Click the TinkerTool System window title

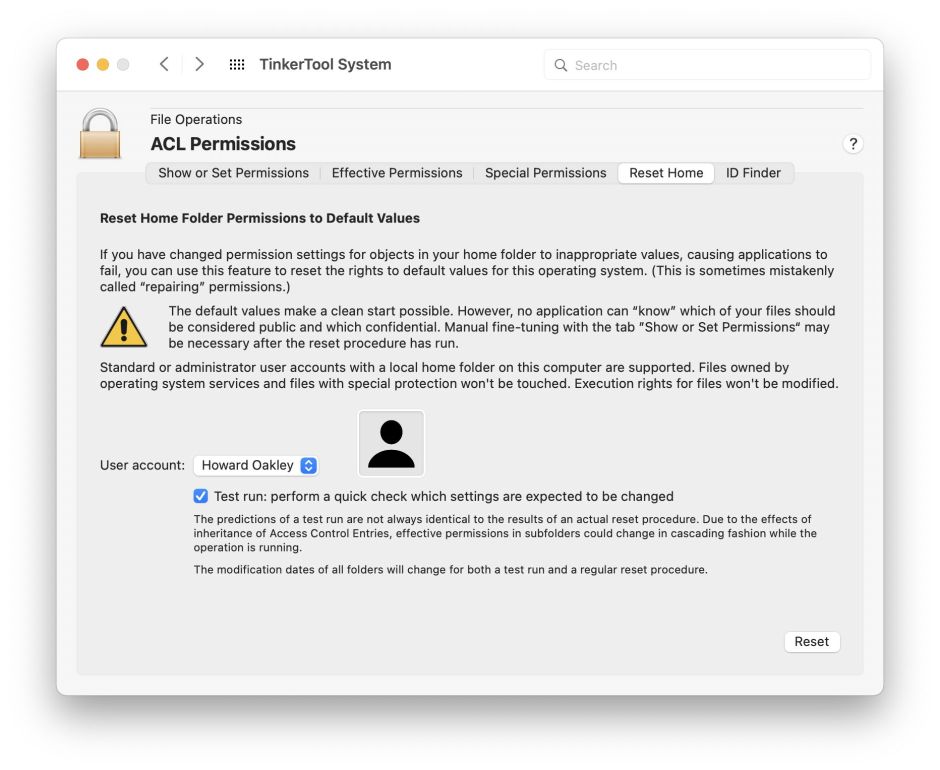click(325, 65)
